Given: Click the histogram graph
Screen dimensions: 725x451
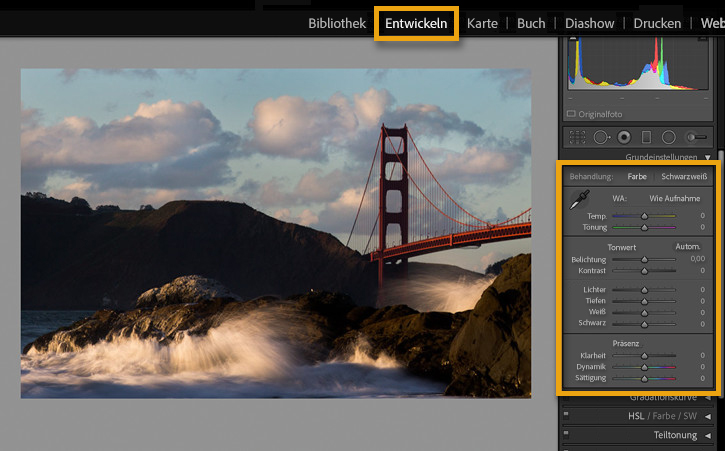Looking at the screenshot, I should (638, 63).
